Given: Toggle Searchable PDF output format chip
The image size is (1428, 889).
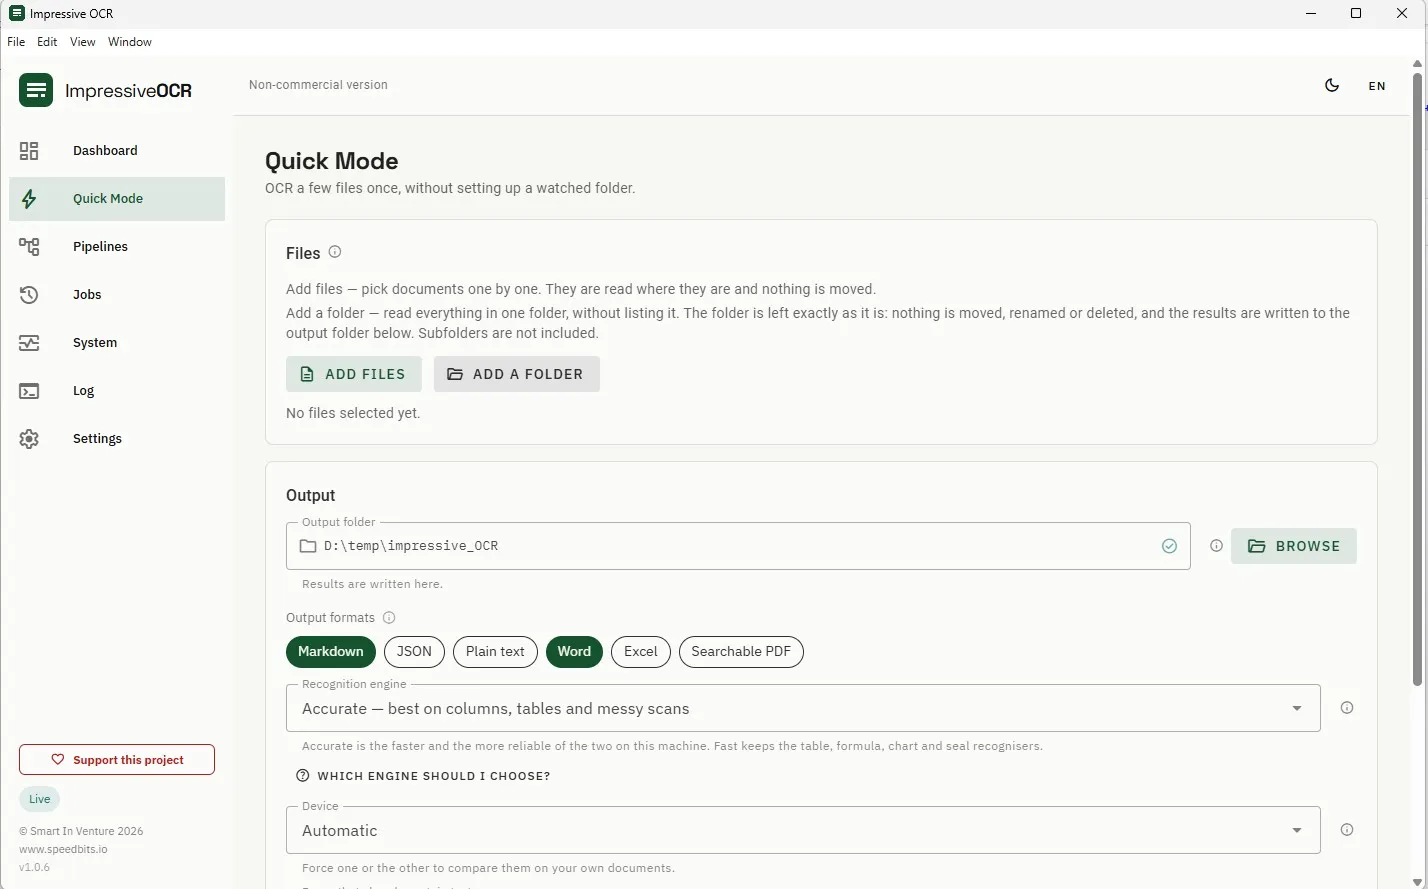Looking at the screenshot, I should [741, 652].
